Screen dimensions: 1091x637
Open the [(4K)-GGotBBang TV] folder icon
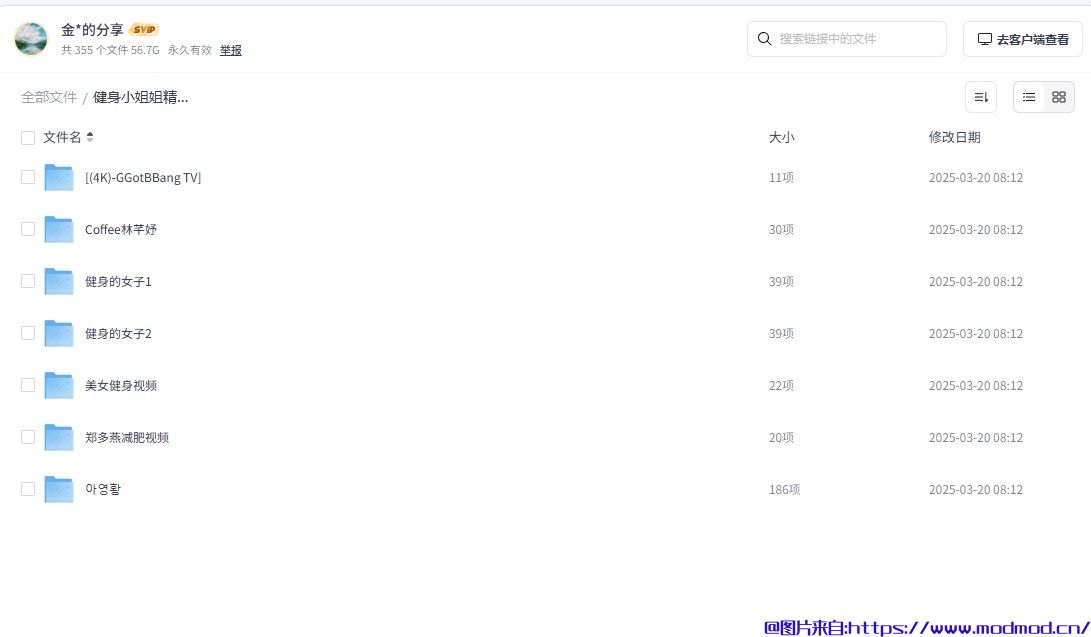pos(59,178)
